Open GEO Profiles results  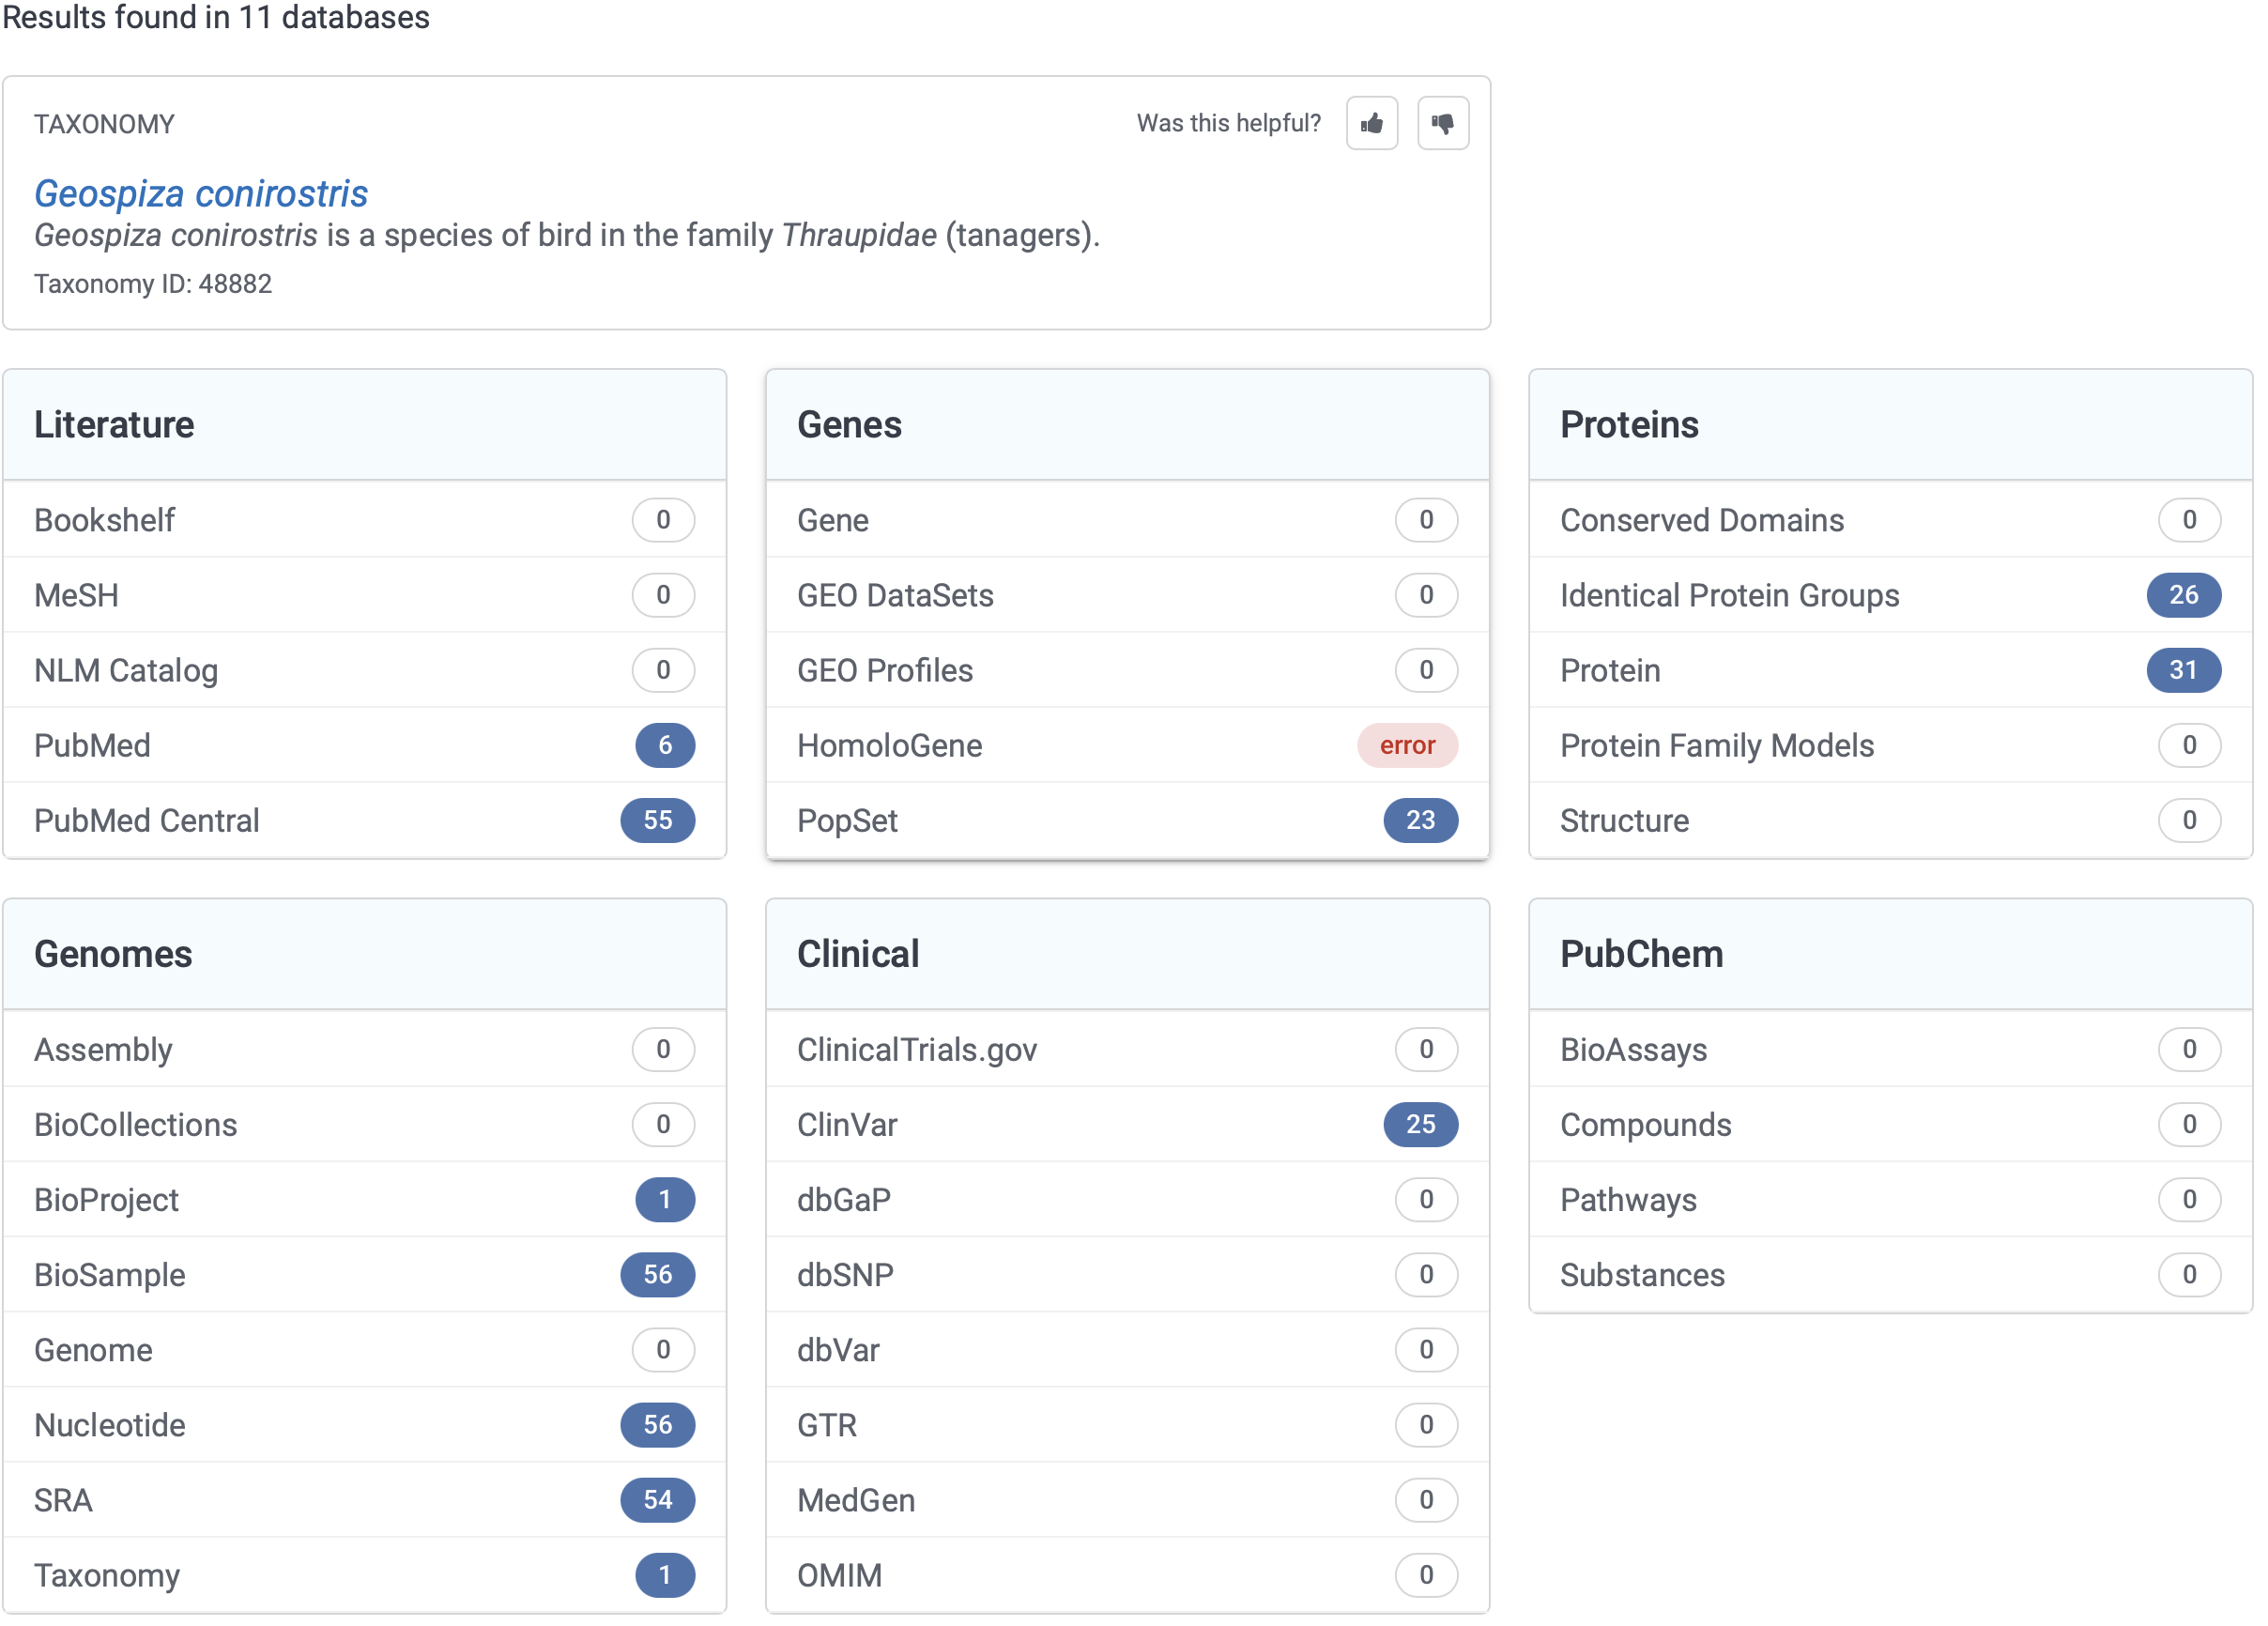1127,670
